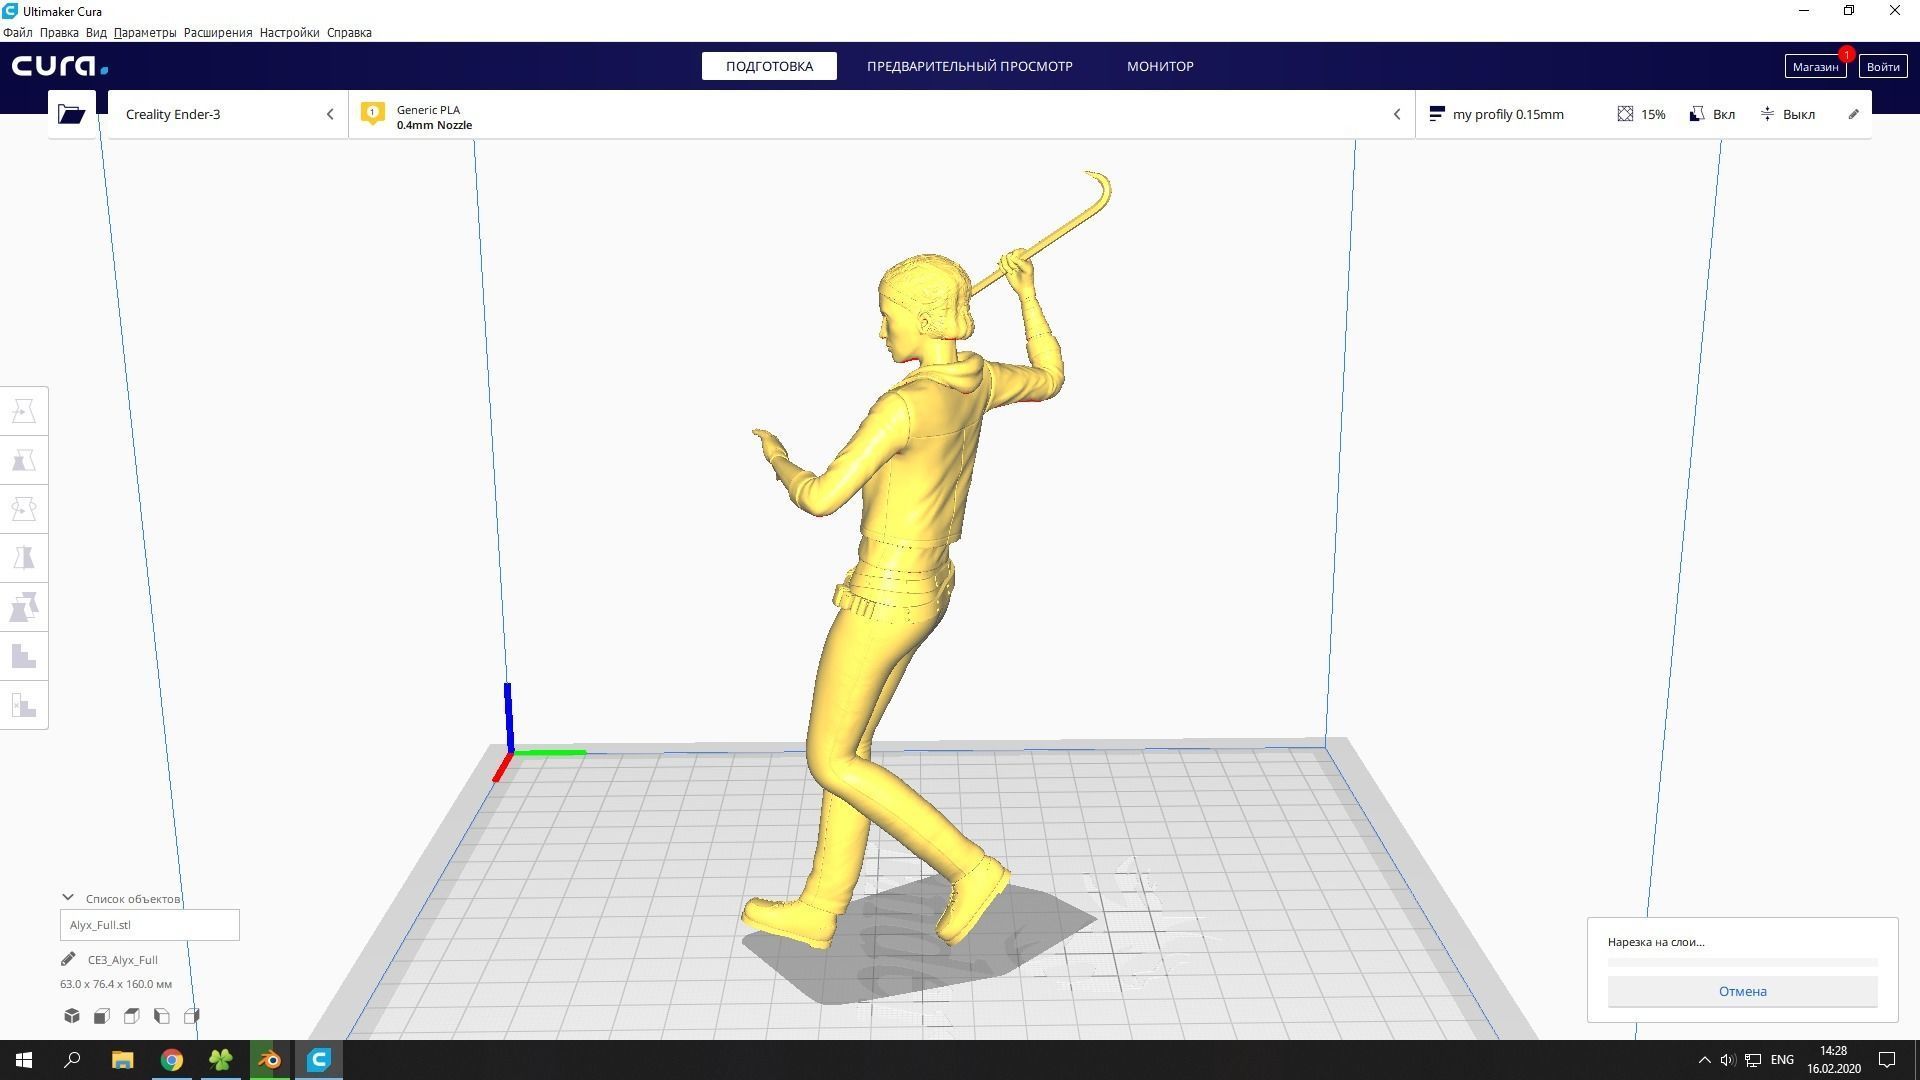Open Вид menu
The height and width of the screenshot is (1080, 1920).
tap(96, 33)
